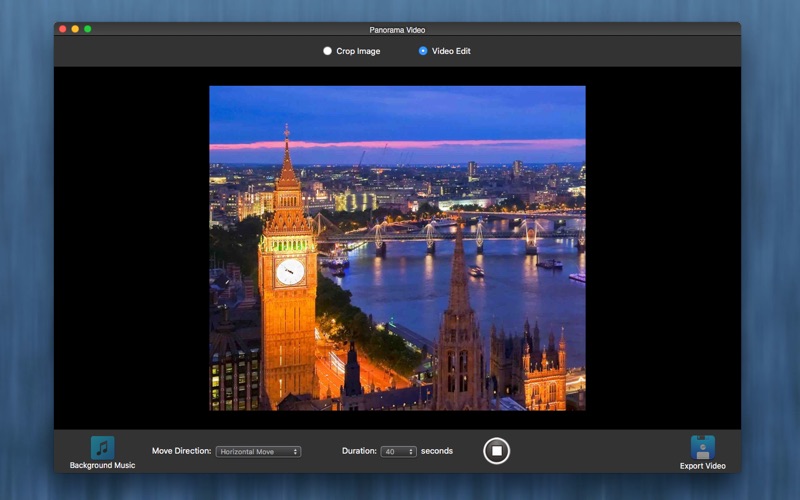The image size is (800, 500).
Task: Click the Move Direction label text
Action: (x=181, y=451)
